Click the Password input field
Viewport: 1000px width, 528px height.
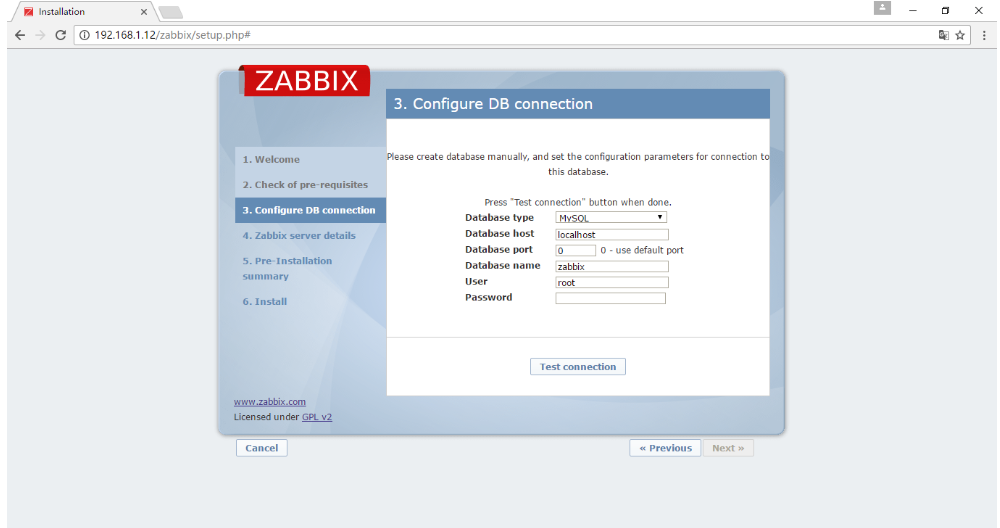[610, 298]
